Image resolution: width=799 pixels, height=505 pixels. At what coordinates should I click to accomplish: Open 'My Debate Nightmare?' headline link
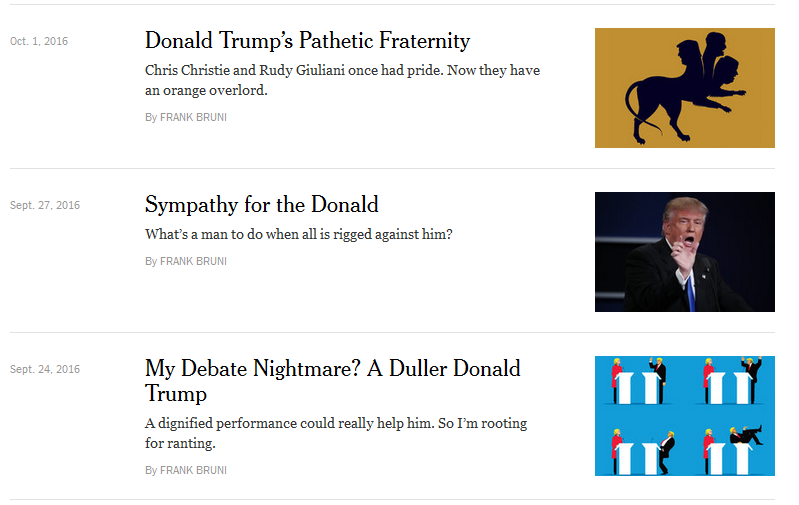point(332,368)
